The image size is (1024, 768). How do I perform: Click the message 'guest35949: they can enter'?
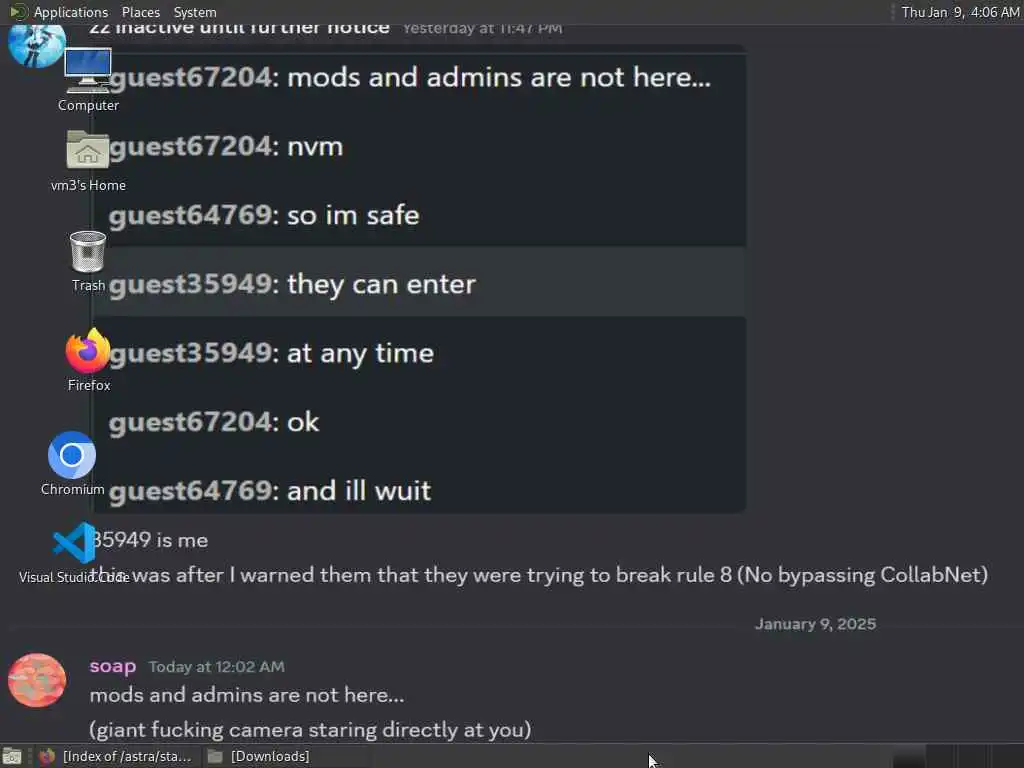point(292,284)
